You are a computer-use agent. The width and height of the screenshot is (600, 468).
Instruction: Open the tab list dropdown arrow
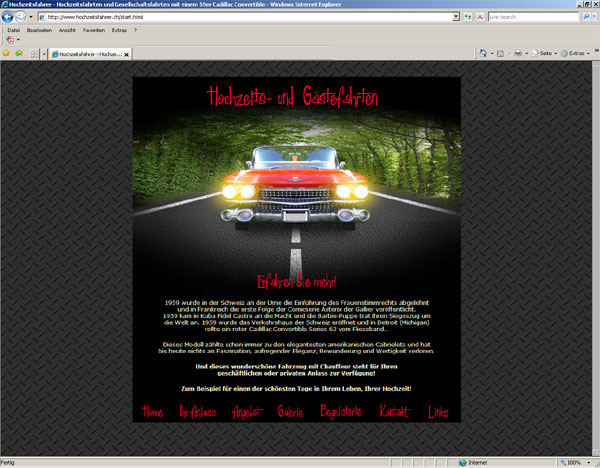coord(44,54)
